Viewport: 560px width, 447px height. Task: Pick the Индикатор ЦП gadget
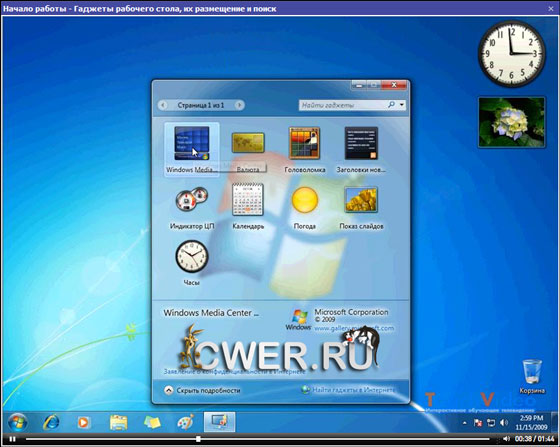192,200
